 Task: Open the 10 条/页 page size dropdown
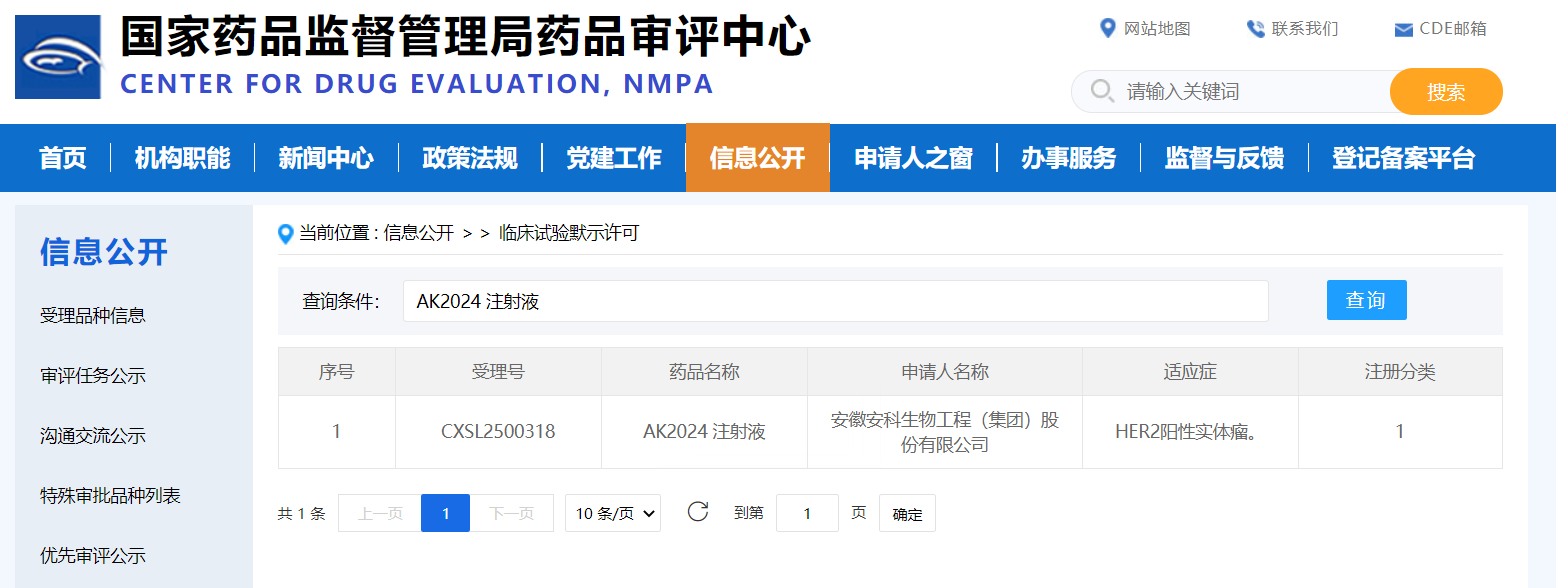pos(613,514)
